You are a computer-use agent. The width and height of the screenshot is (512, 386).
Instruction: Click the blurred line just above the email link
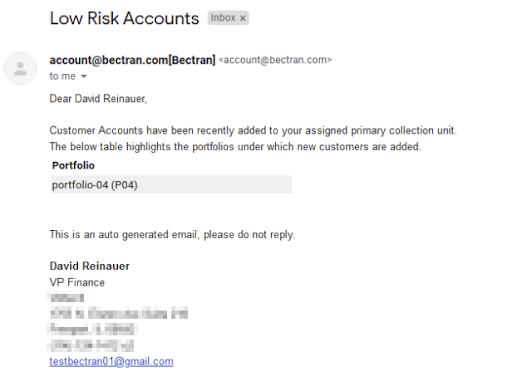[x=91, y=345]
